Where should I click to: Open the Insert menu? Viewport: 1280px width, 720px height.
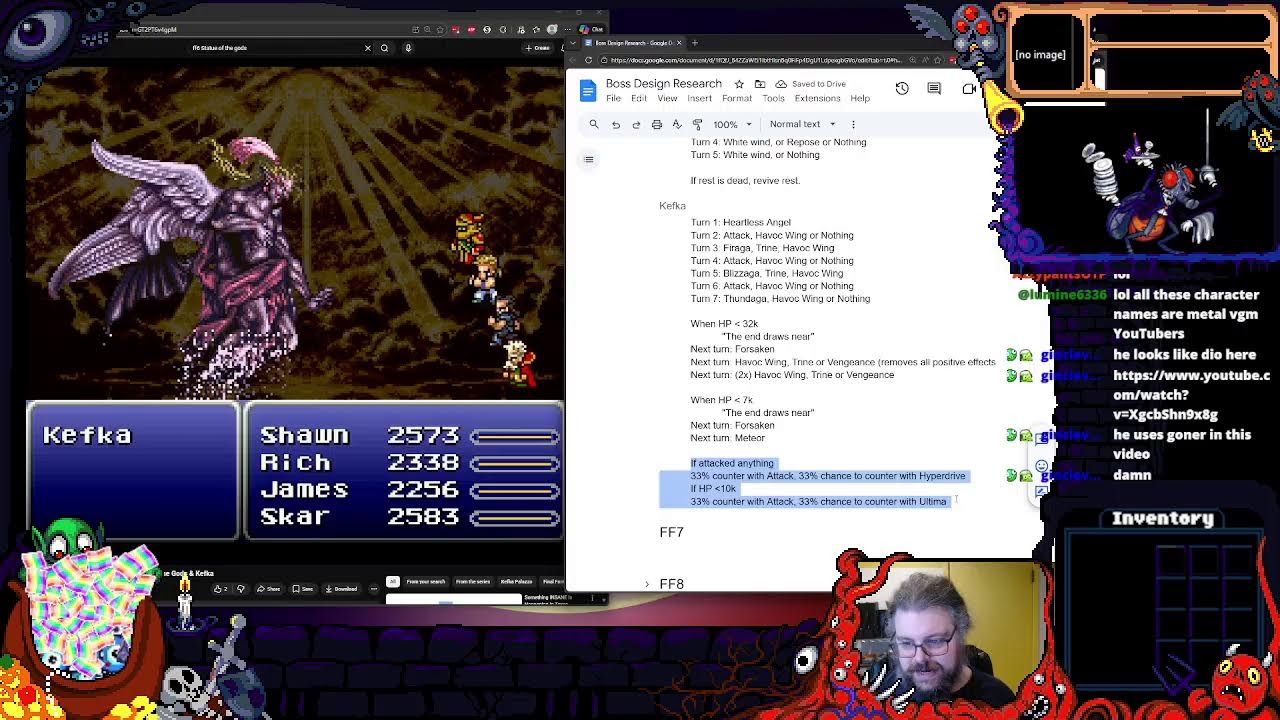click(x=699, y=99)
